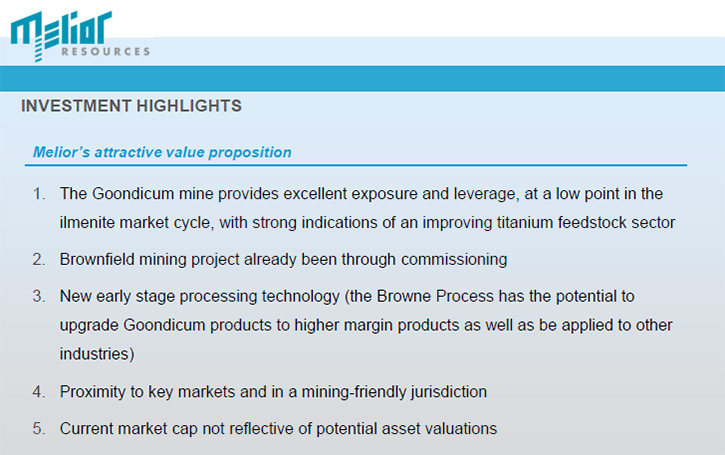Click list number 3 marker
The image size is (725, 455).
click(39, 296)
